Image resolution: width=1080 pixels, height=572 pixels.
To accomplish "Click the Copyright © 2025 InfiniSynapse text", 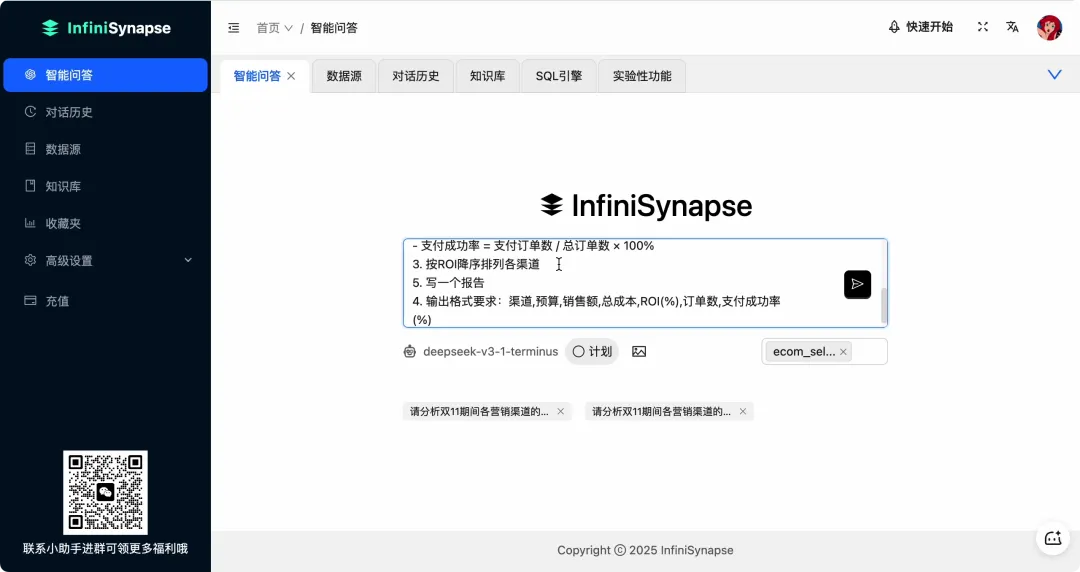I will 645,550.
